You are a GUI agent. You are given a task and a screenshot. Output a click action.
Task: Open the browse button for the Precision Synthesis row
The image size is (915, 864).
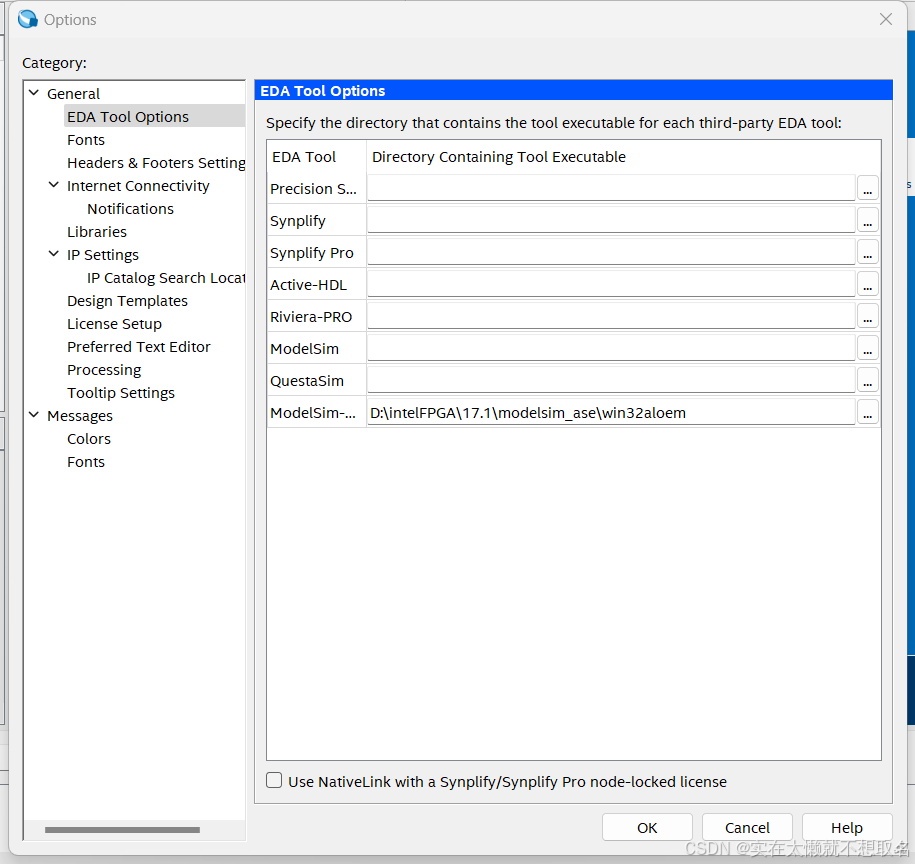(x=868, y=188)
